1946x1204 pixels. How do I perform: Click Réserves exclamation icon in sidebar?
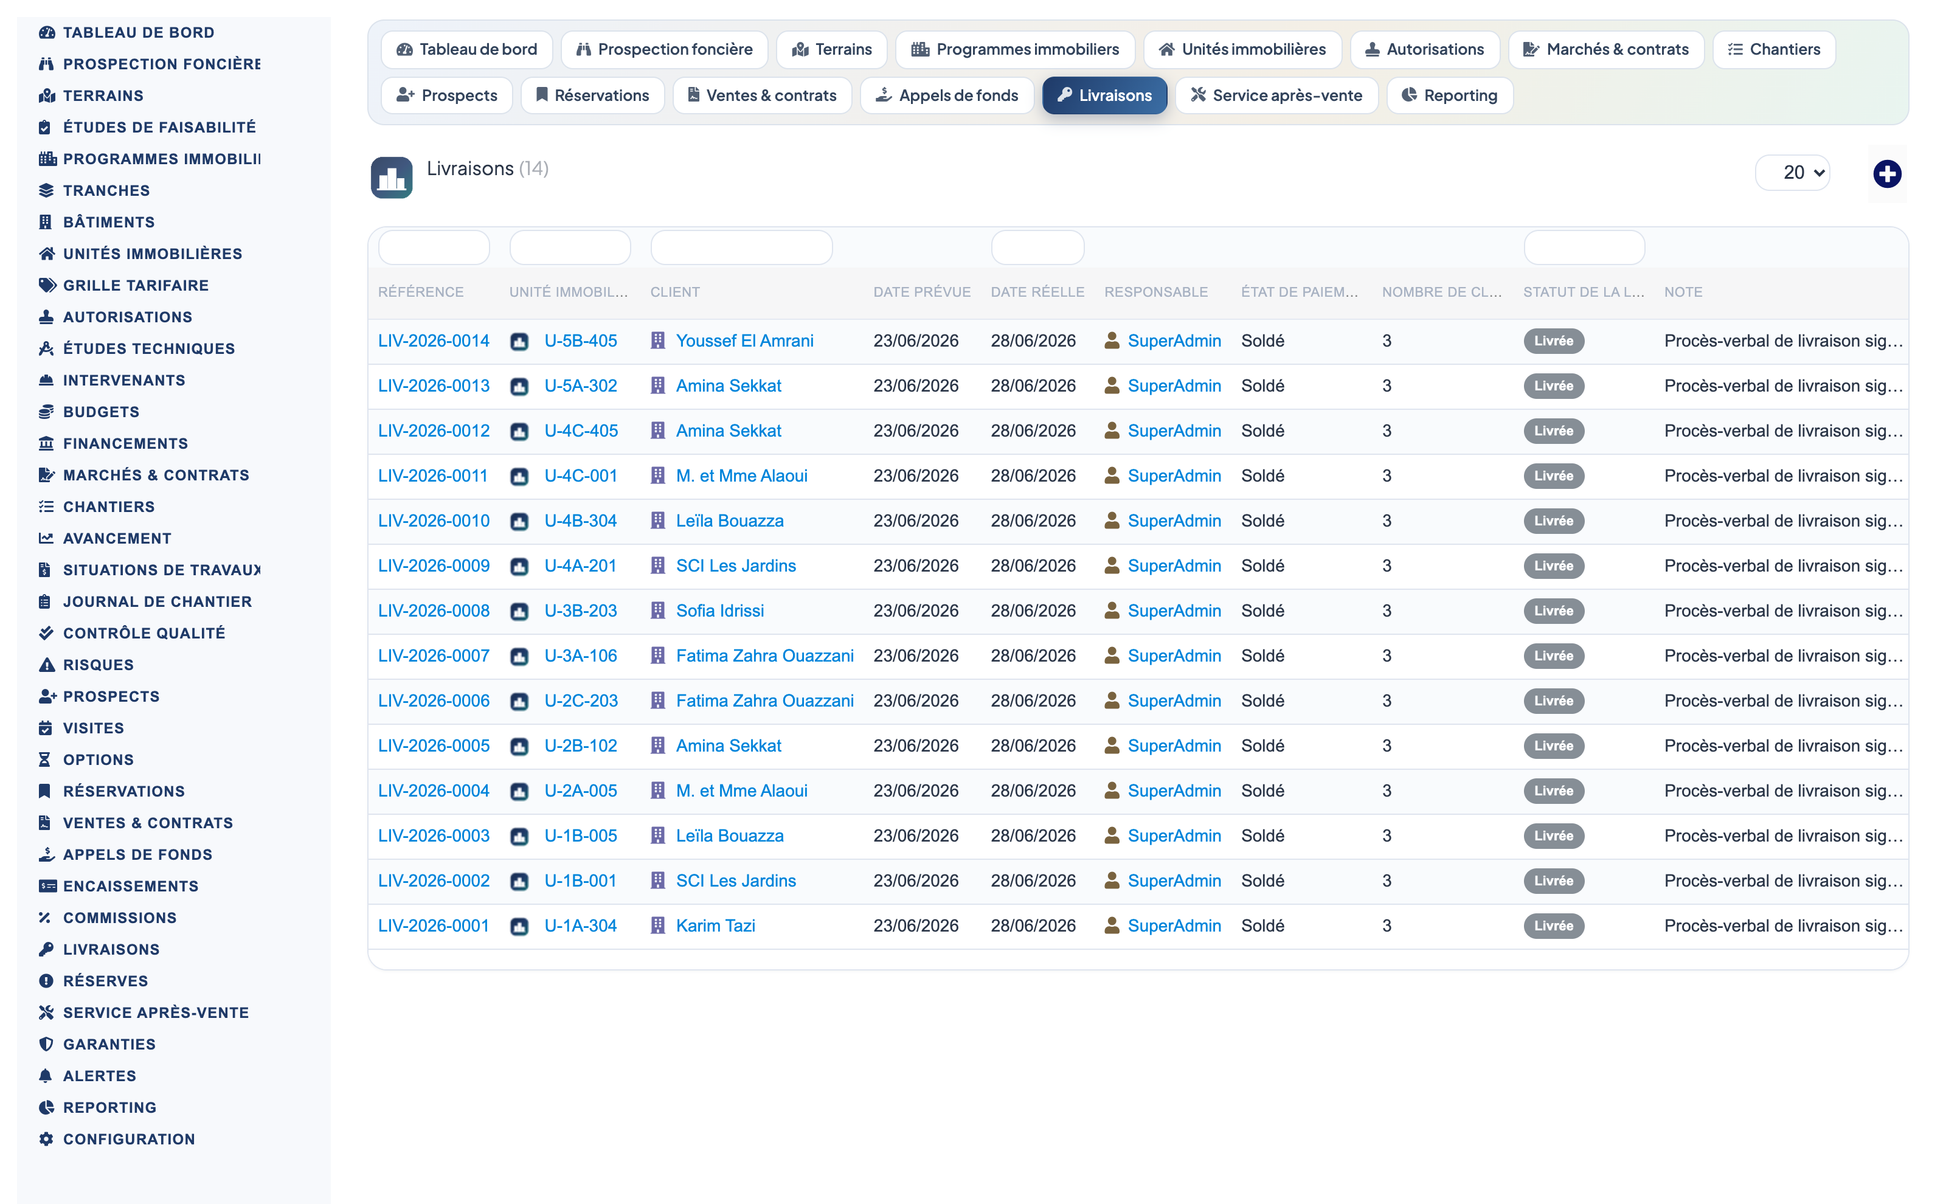coord(46,981)
